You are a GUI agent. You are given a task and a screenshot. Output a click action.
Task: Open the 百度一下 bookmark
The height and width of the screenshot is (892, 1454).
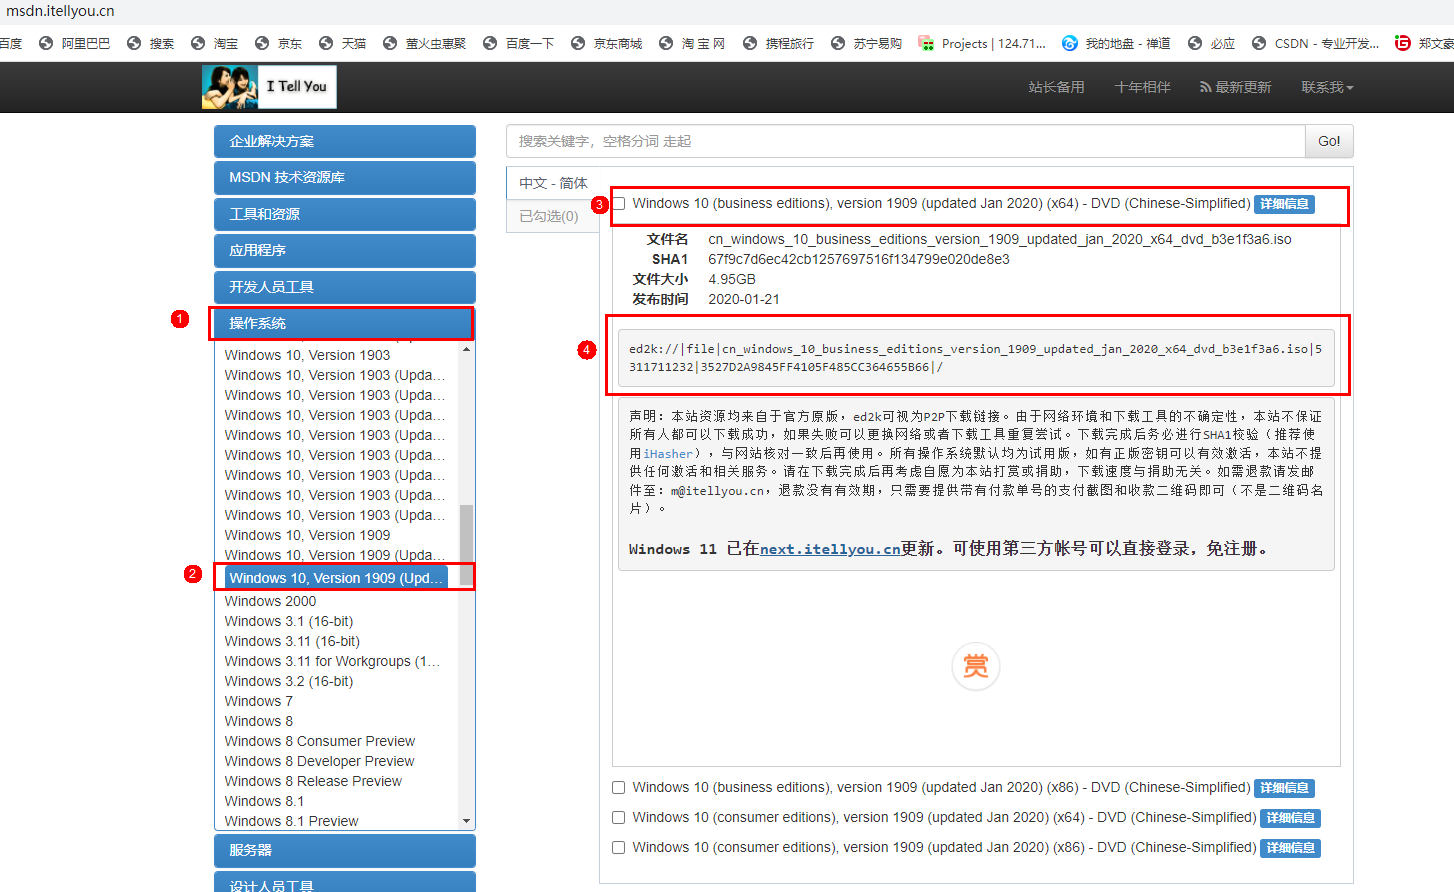pos(519,43)
